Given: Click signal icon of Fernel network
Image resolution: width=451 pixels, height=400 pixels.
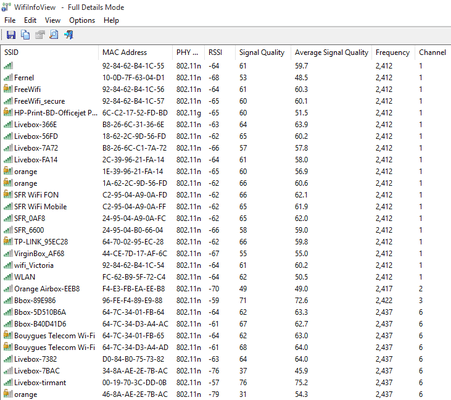Looking at the screenshot, I should tap(8, 78).
